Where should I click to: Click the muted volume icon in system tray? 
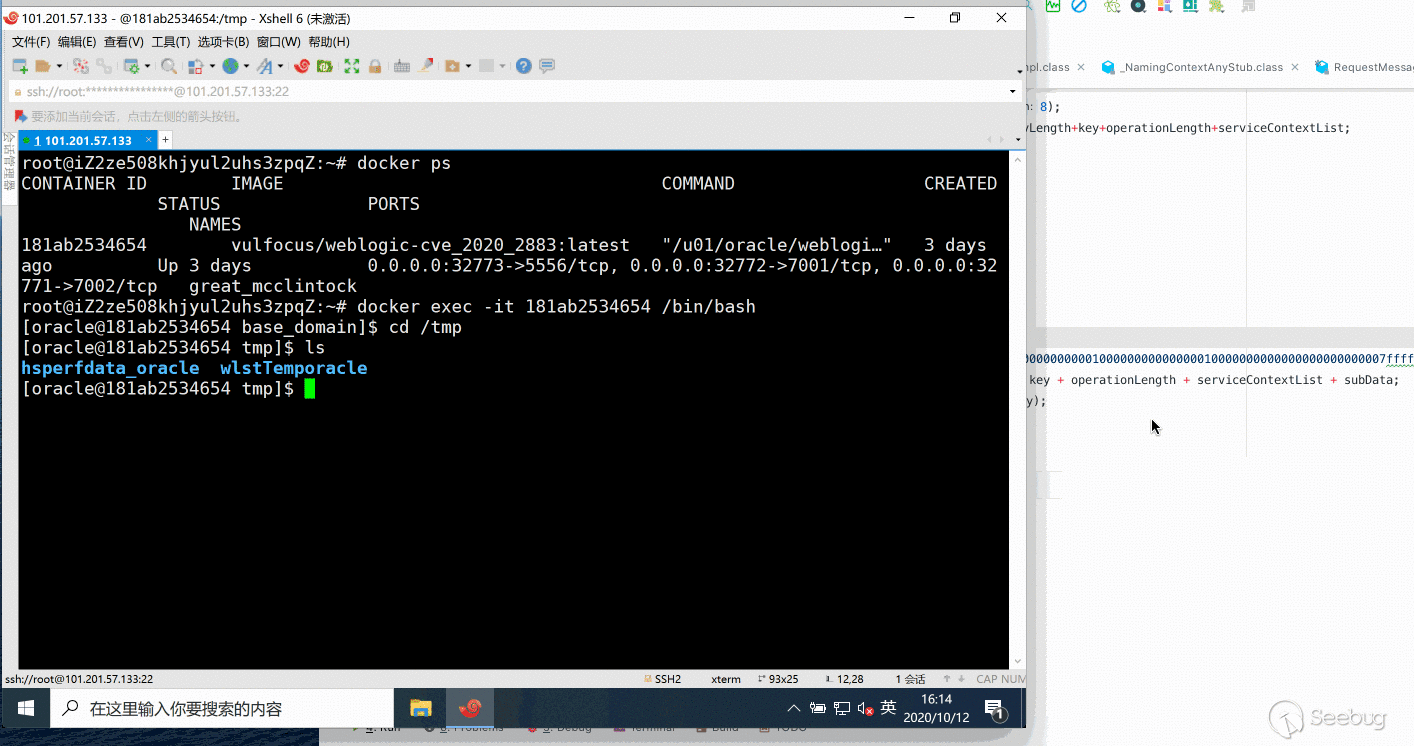coord(864,709)
